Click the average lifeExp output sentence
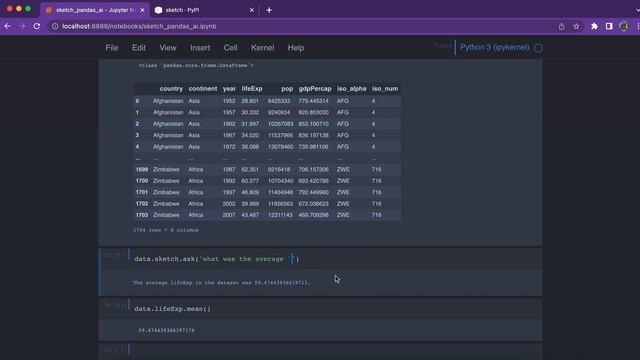This screenshot has width=640, height=360. (222, 282)
